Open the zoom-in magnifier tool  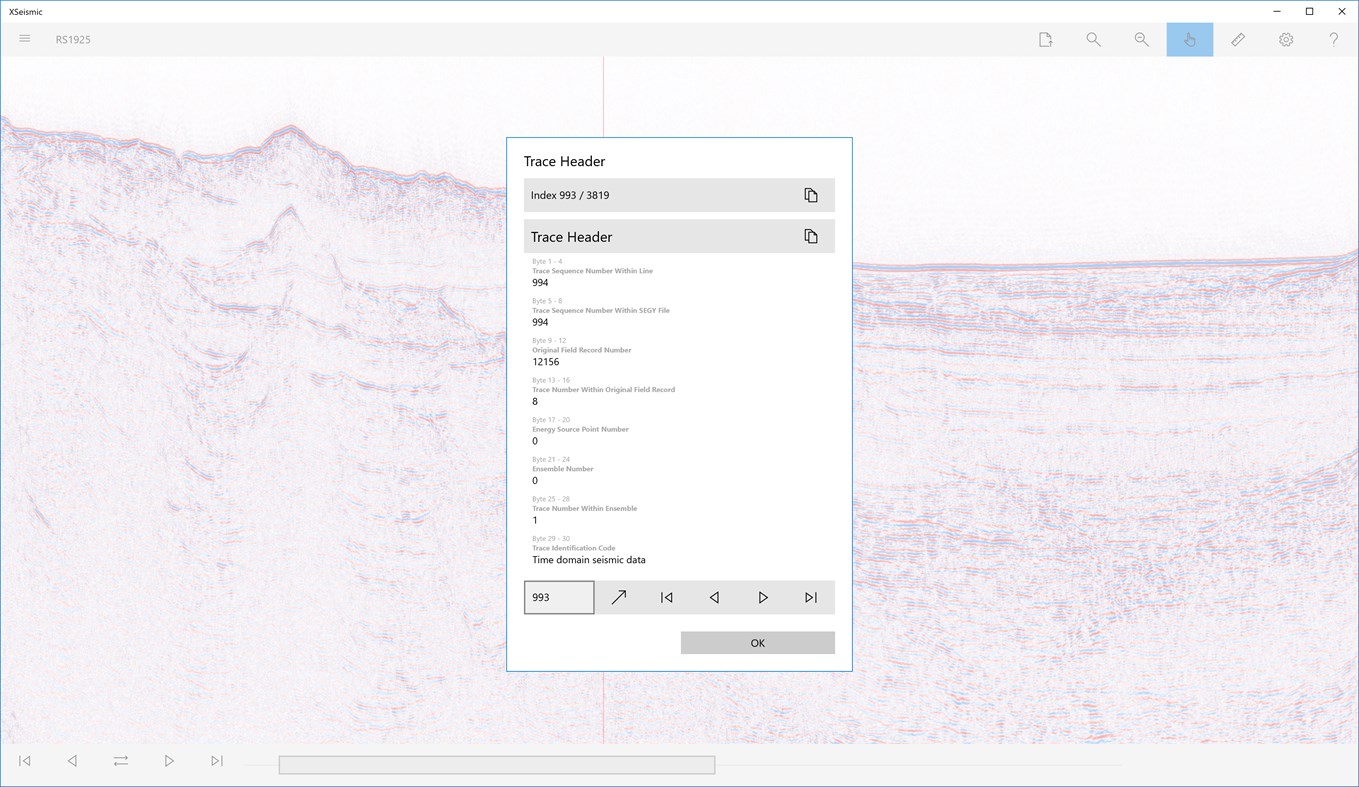point(1093,39)
